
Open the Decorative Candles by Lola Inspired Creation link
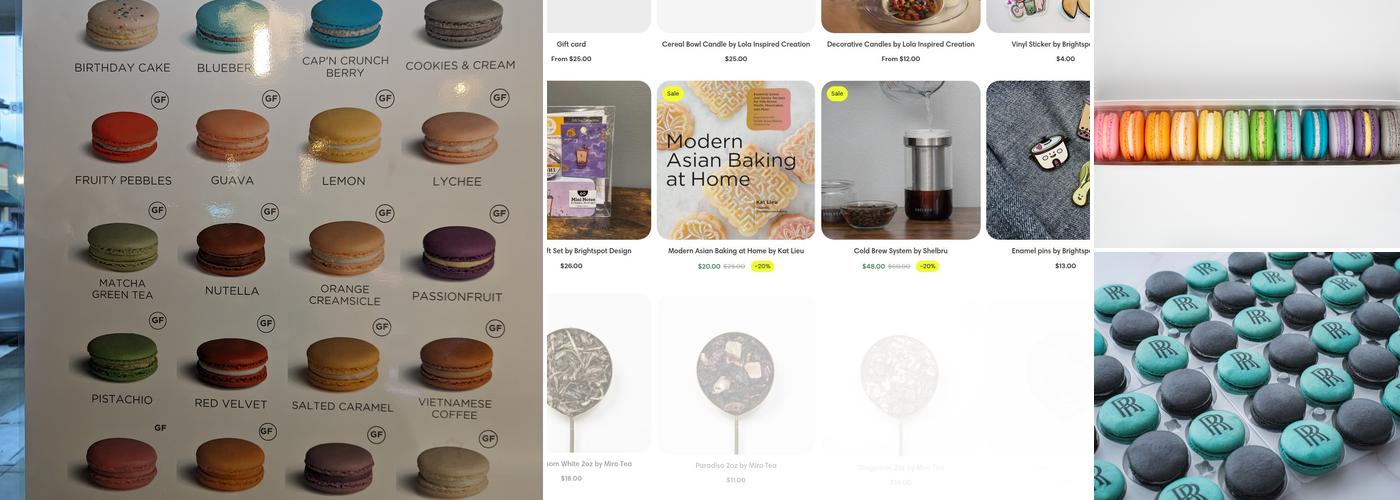pos(900,44)
